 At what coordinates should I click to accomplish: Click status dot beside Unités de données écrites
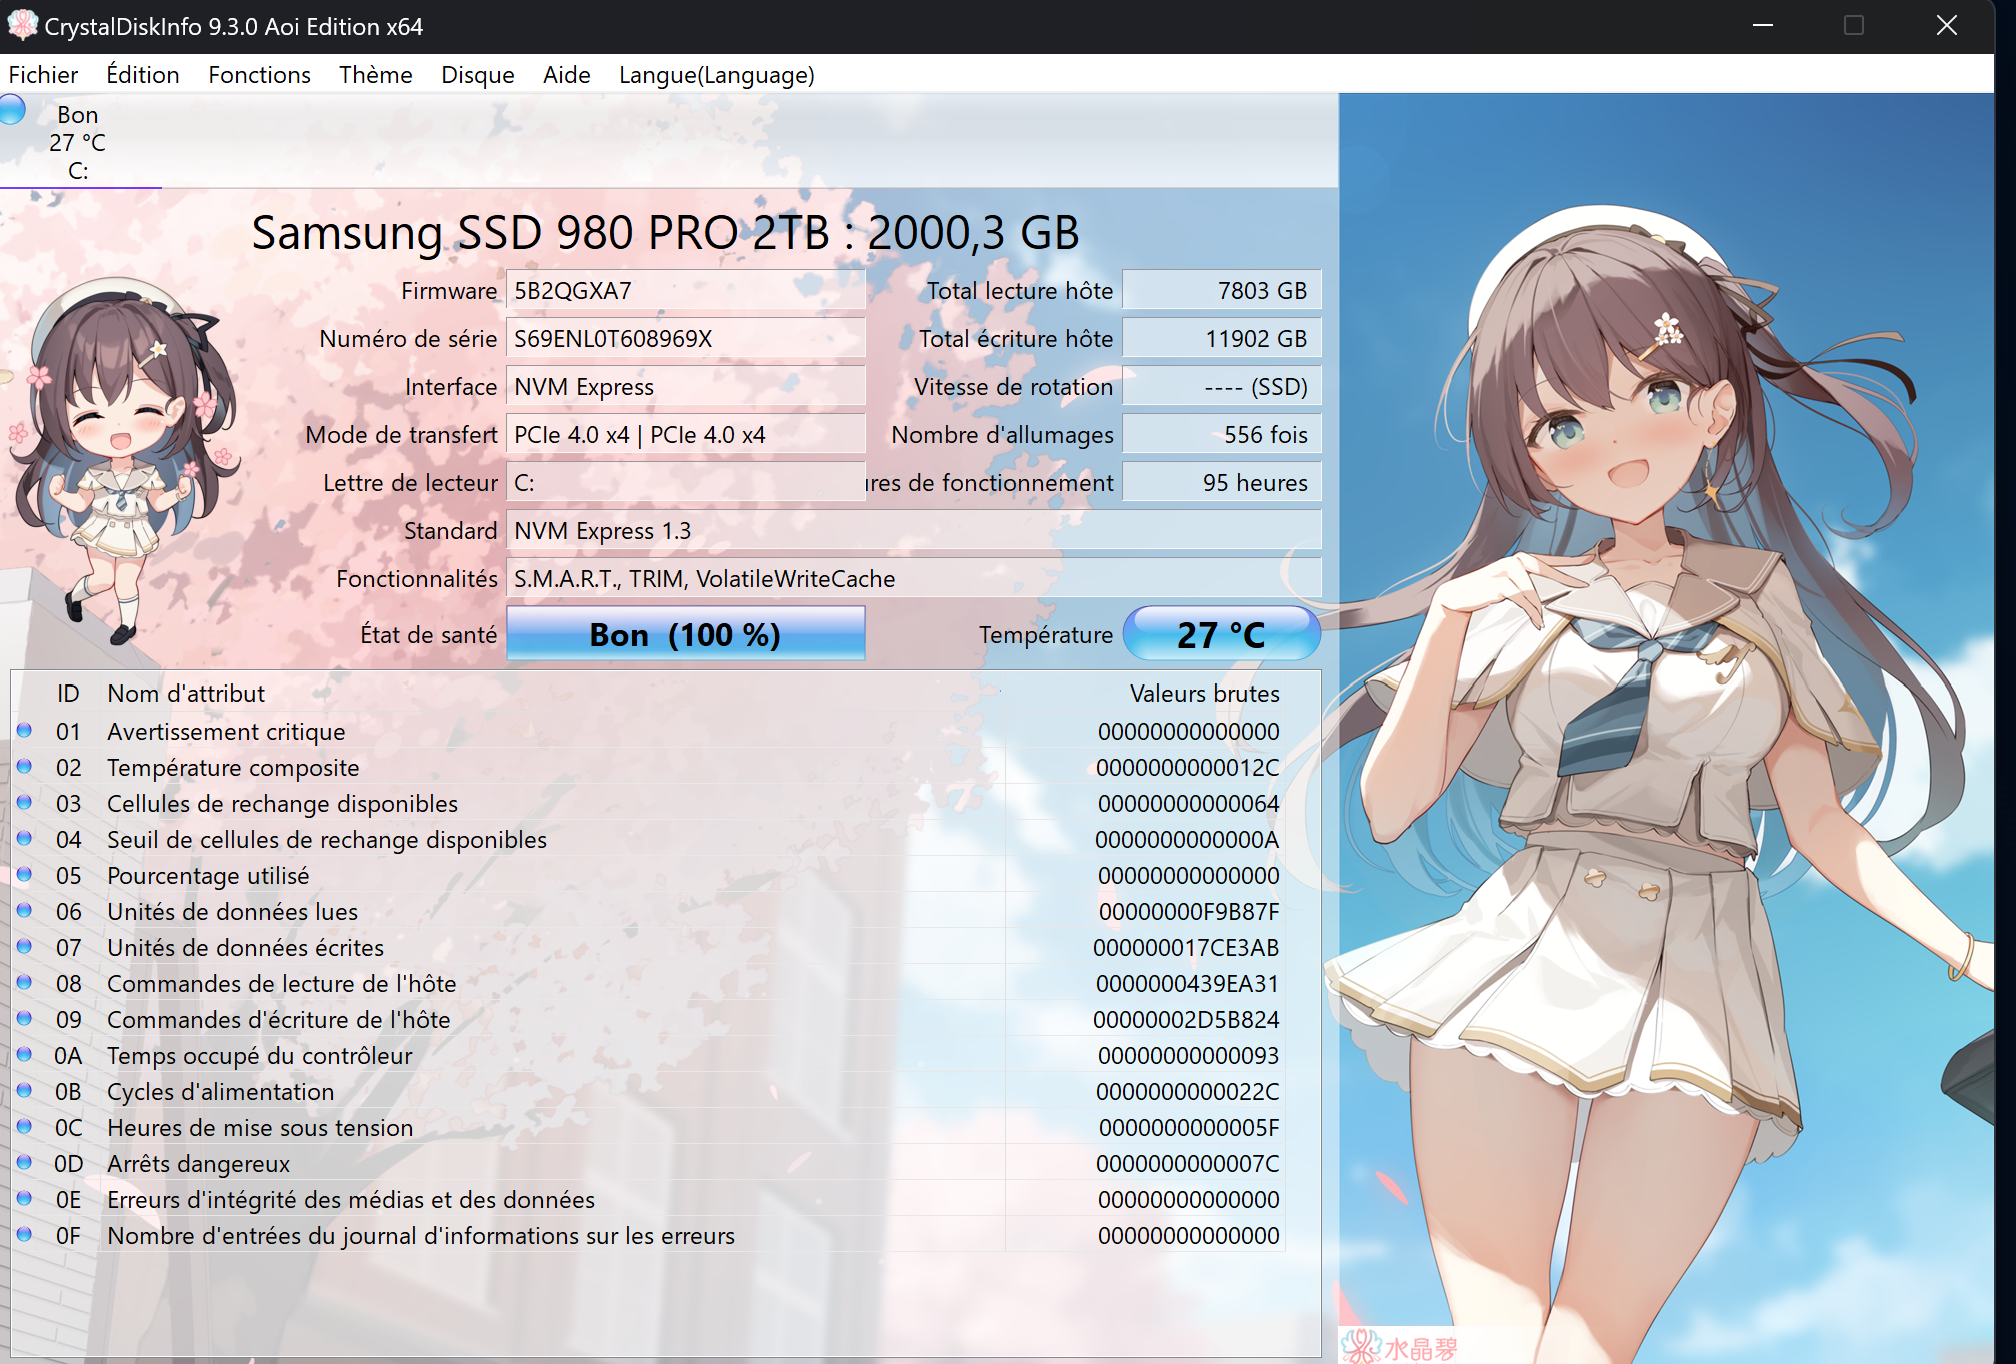[x=25, y=947]
